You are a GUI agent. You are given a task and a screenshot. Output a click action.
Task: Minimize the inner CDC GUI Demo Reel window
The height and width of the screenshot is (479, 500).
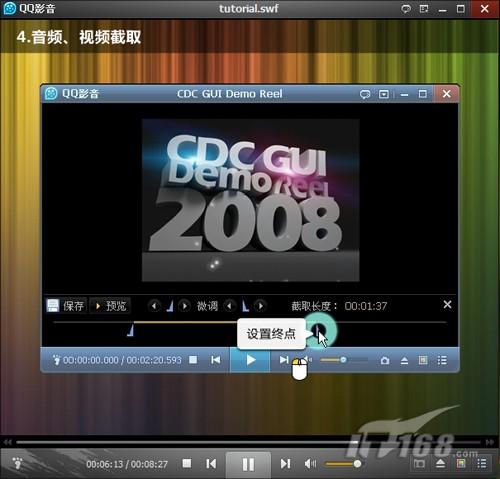point(404,95)
